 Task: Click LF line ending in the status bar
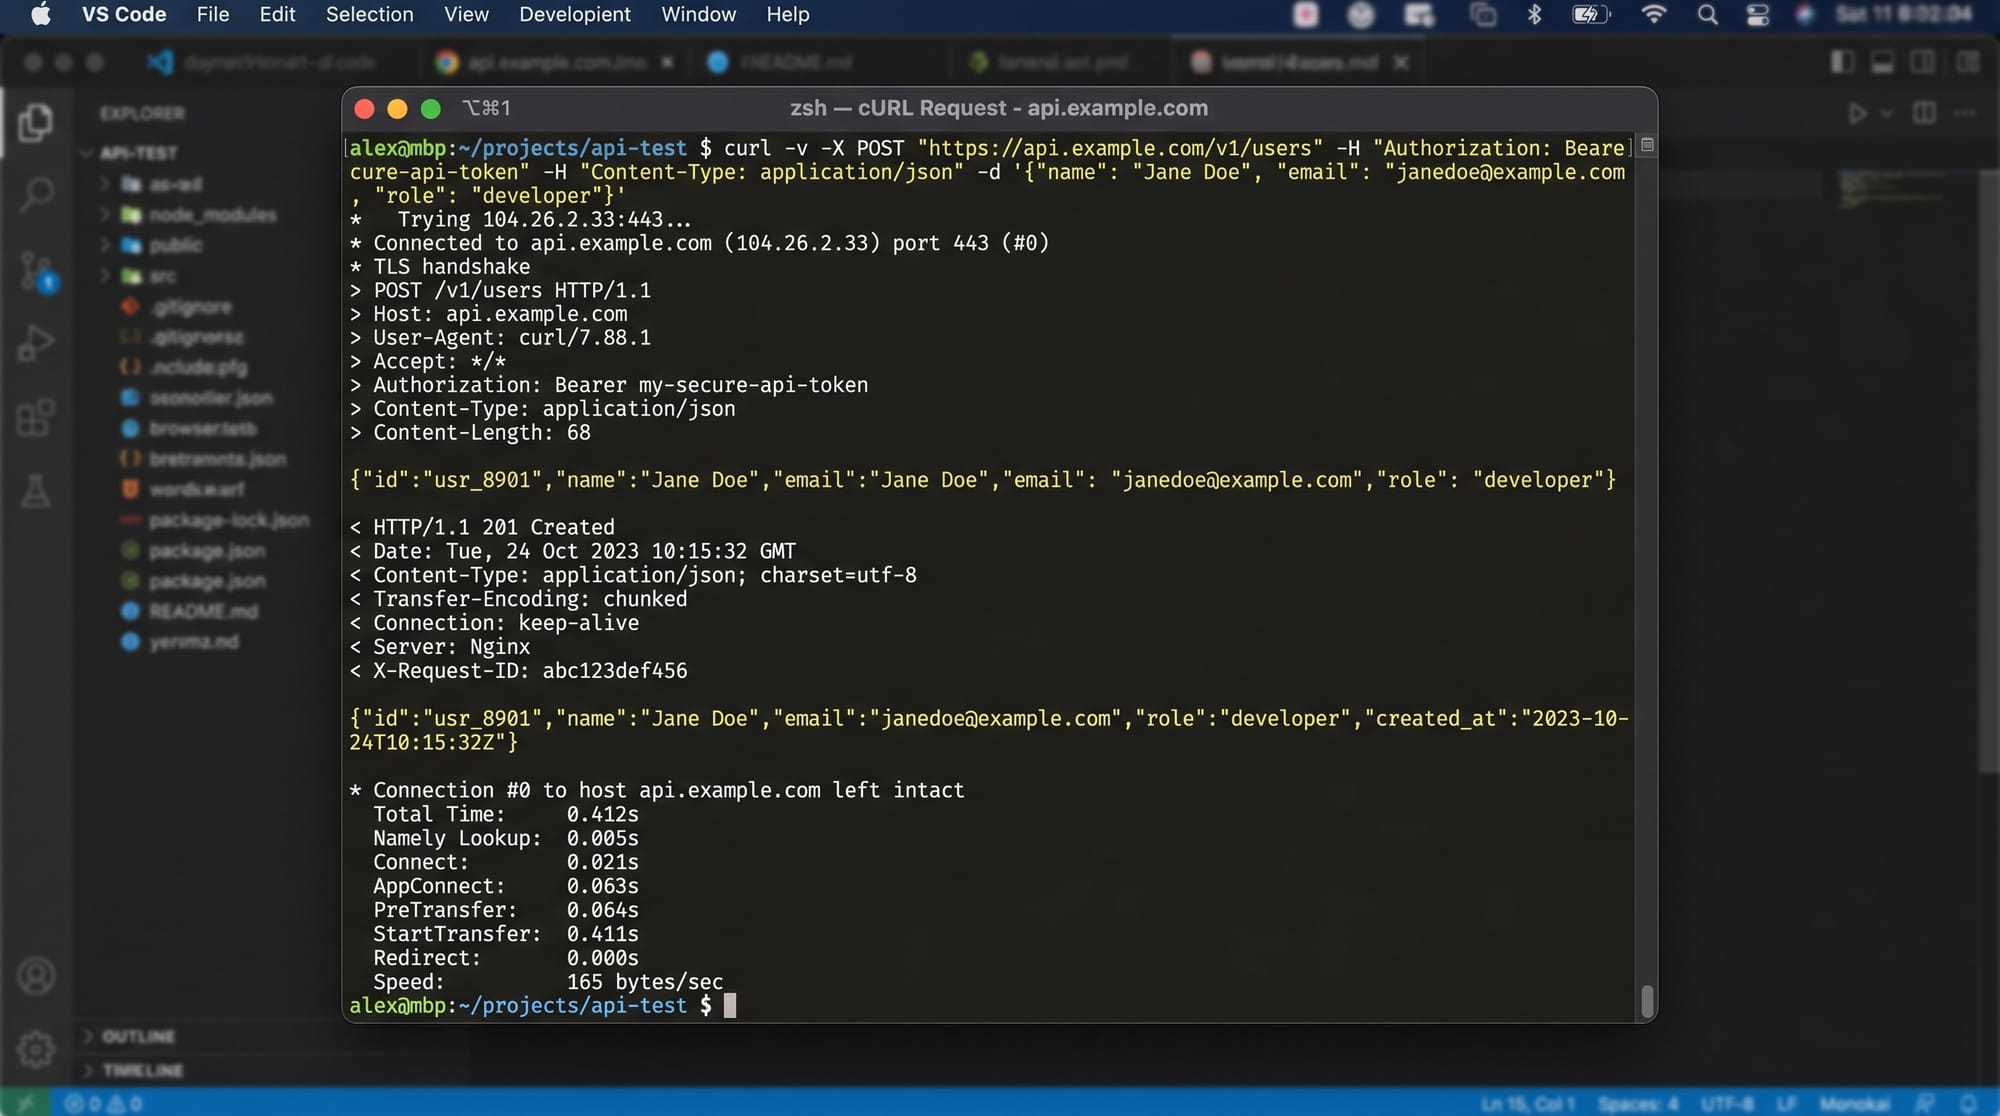(1787, 1103)
